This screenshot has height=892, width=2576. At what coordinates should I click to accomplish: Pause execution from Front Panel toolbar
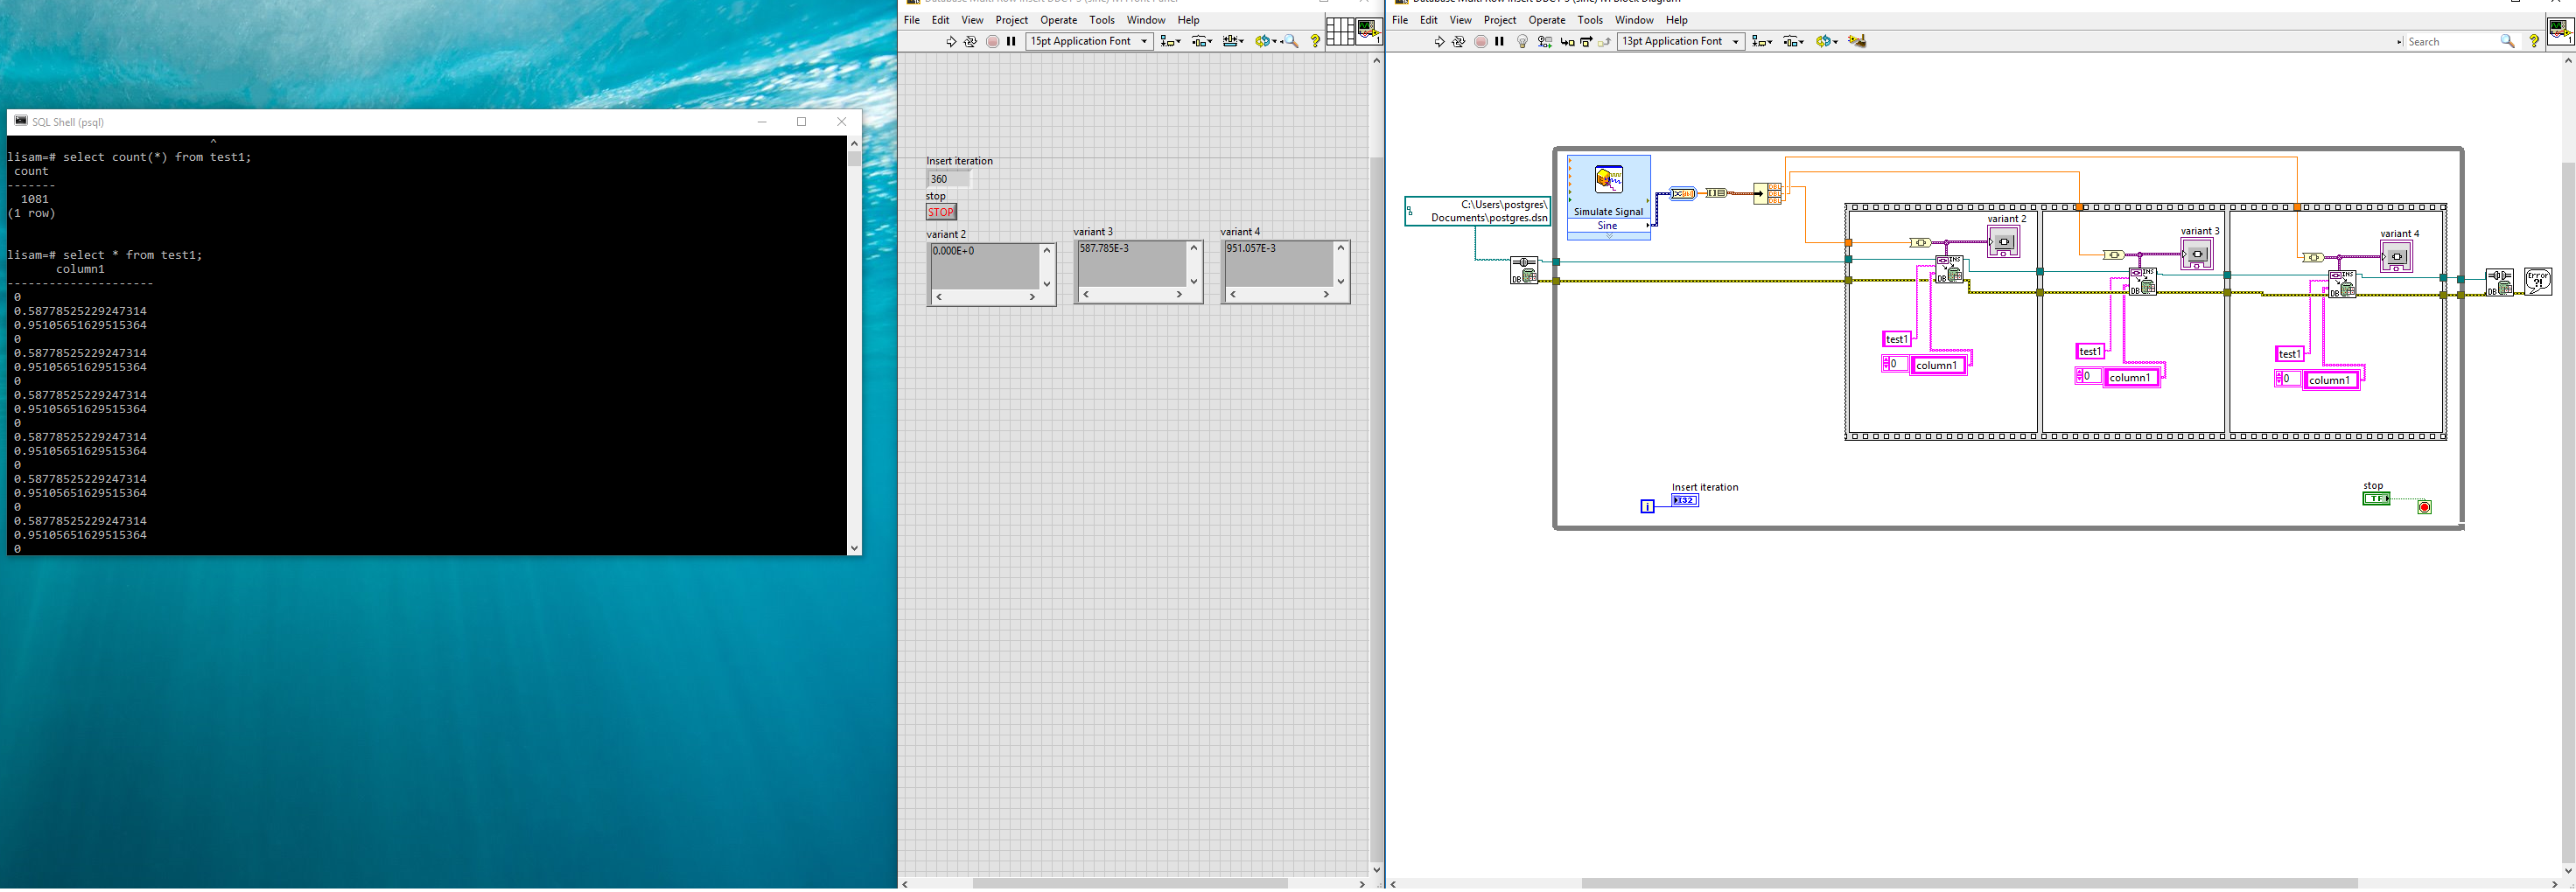point(1011,41)
